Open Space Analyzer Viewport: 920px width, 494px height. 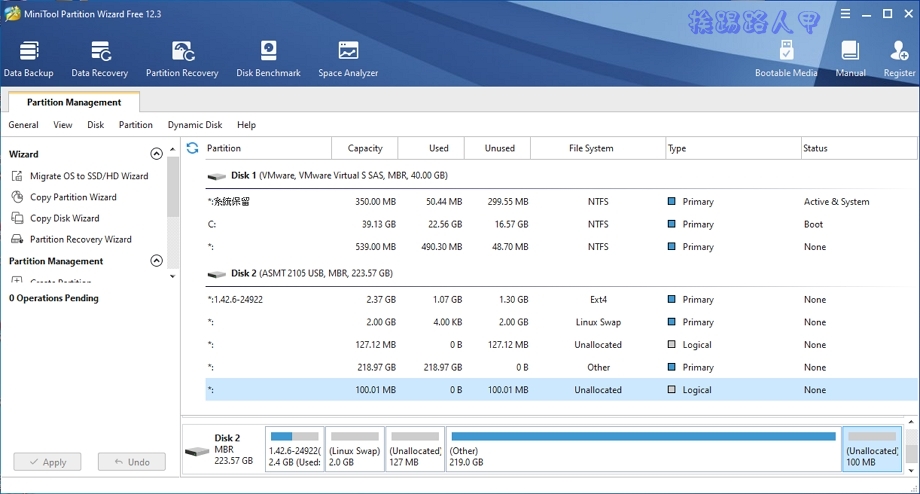[348, 59]
